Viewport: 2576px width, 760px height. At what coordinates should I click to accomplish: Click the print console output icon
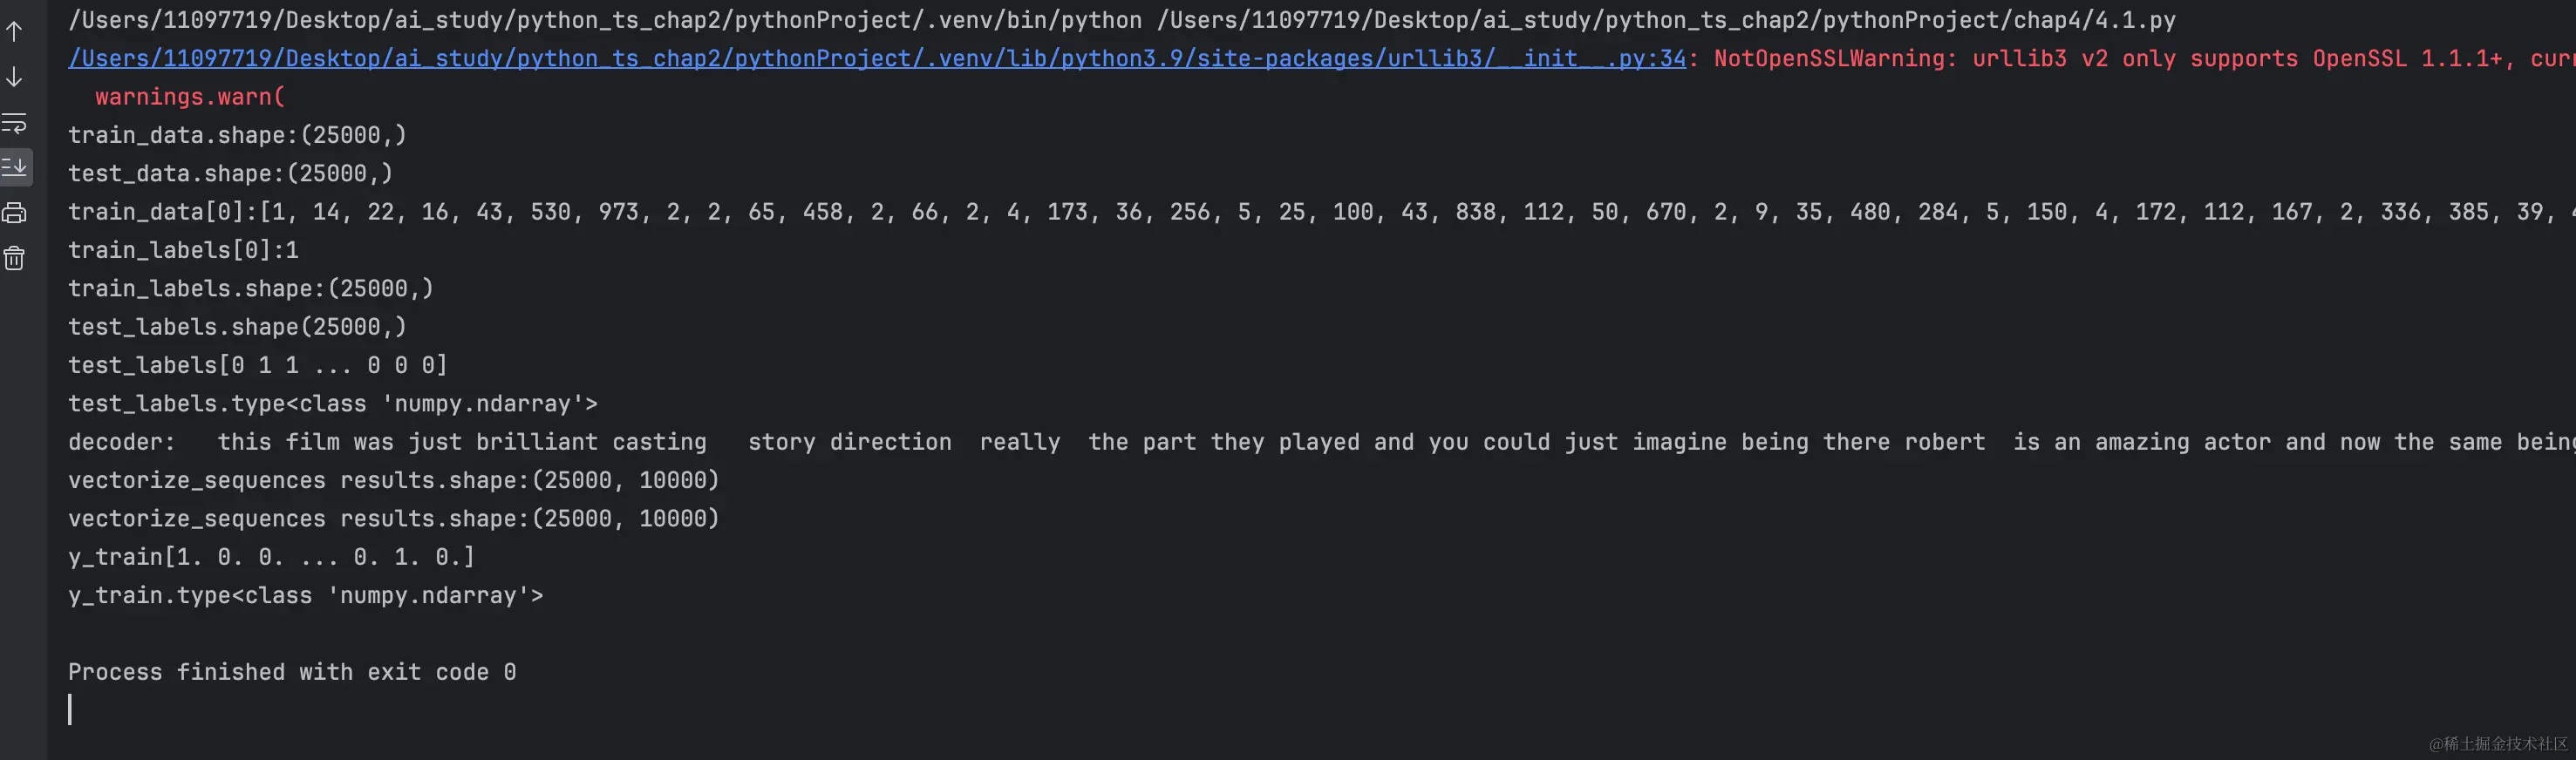point(15,212)
